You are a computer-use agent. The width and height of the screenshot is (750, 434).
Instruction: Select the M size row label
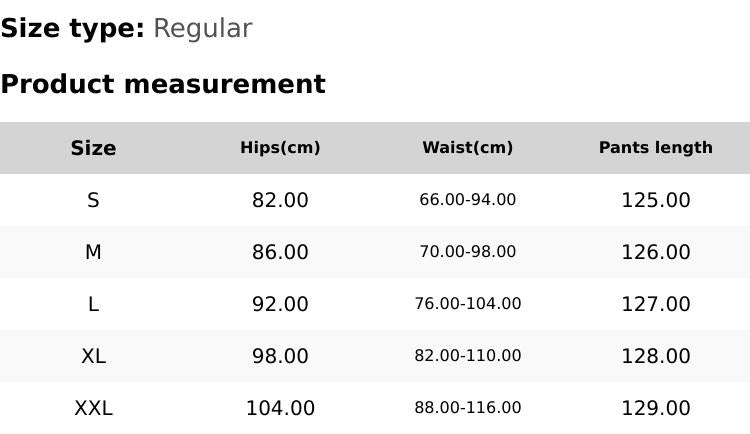click(x=93, y=252)
